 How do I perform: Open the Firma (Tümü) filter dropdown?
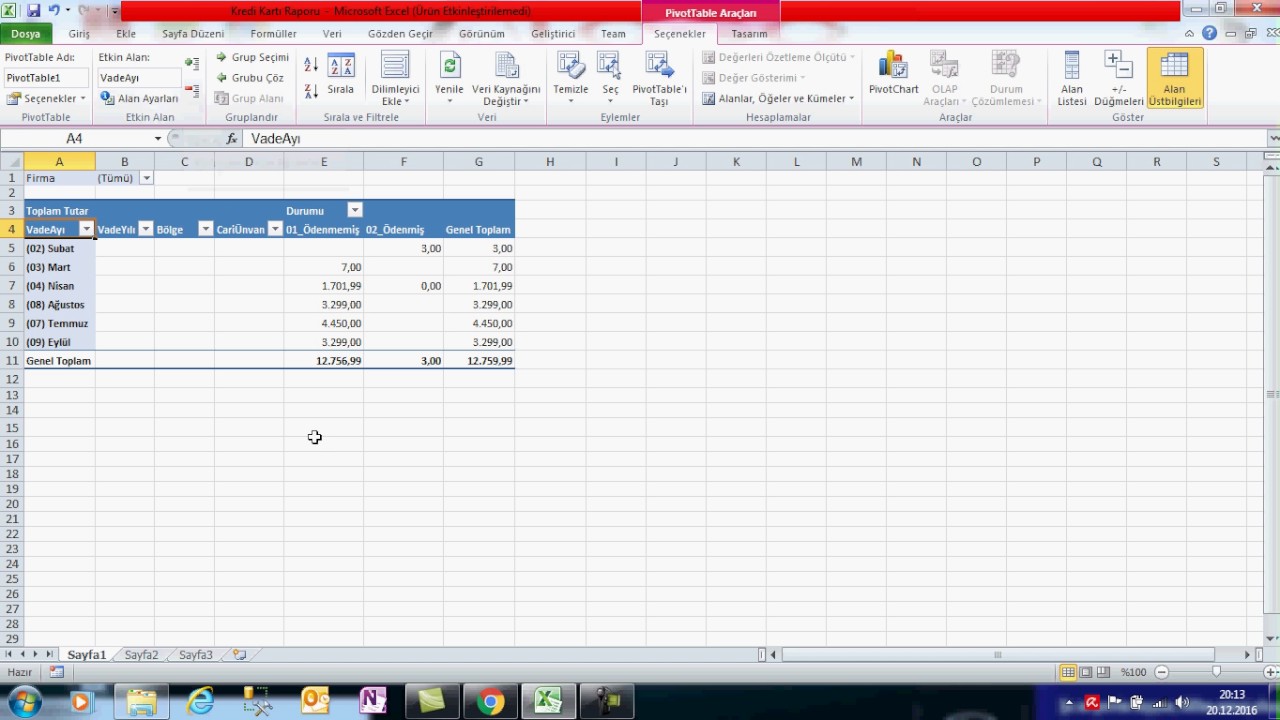[146, 178]
